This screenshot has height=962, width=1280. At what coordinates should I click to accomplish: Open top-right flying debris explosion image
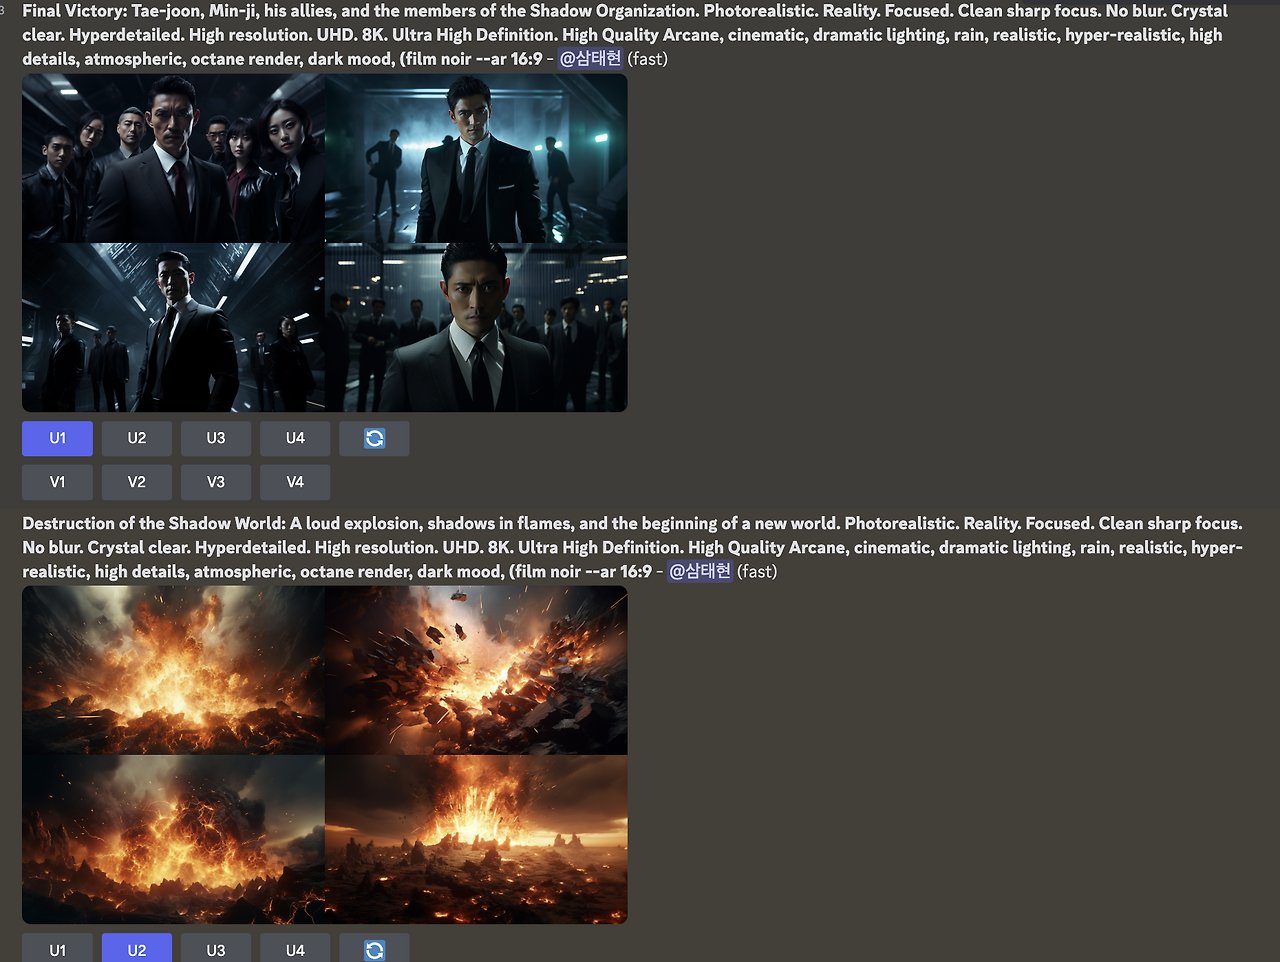point(477,670)
